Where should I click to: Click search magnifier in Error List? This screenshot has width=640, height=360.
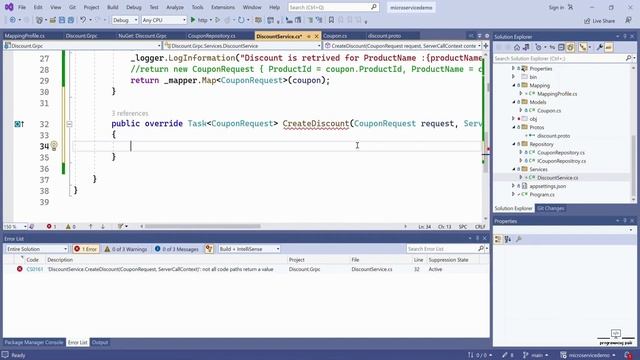coord(481,249)
